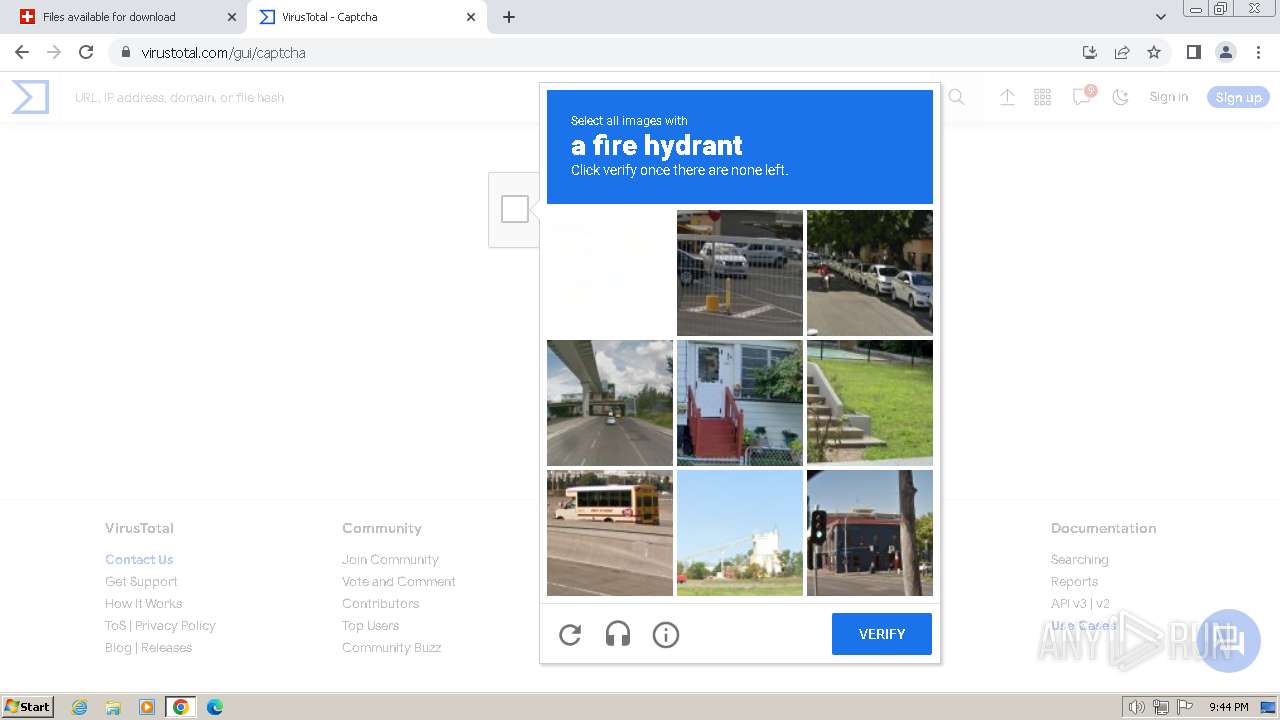Click the VERIFY button
1280x720 pixels.
coord(882,634)
